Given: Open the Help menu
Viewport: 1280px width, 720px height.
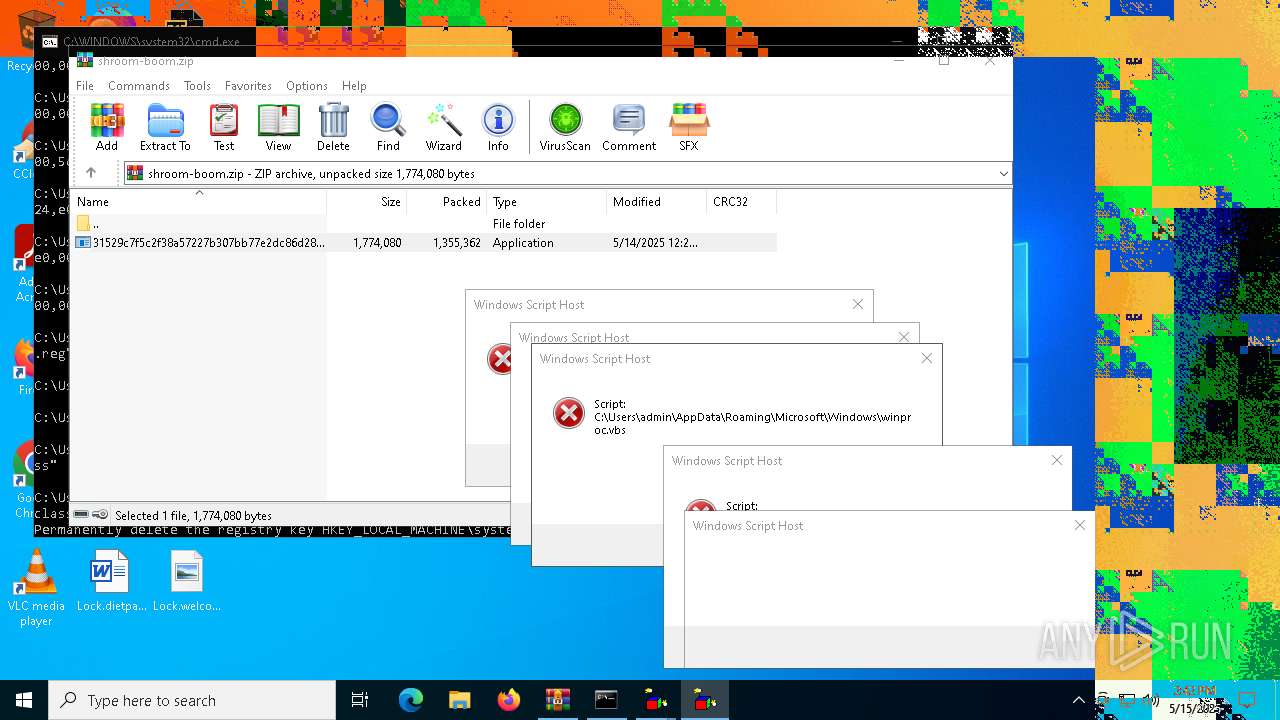Looking at the screenshot, I should 354,86.
